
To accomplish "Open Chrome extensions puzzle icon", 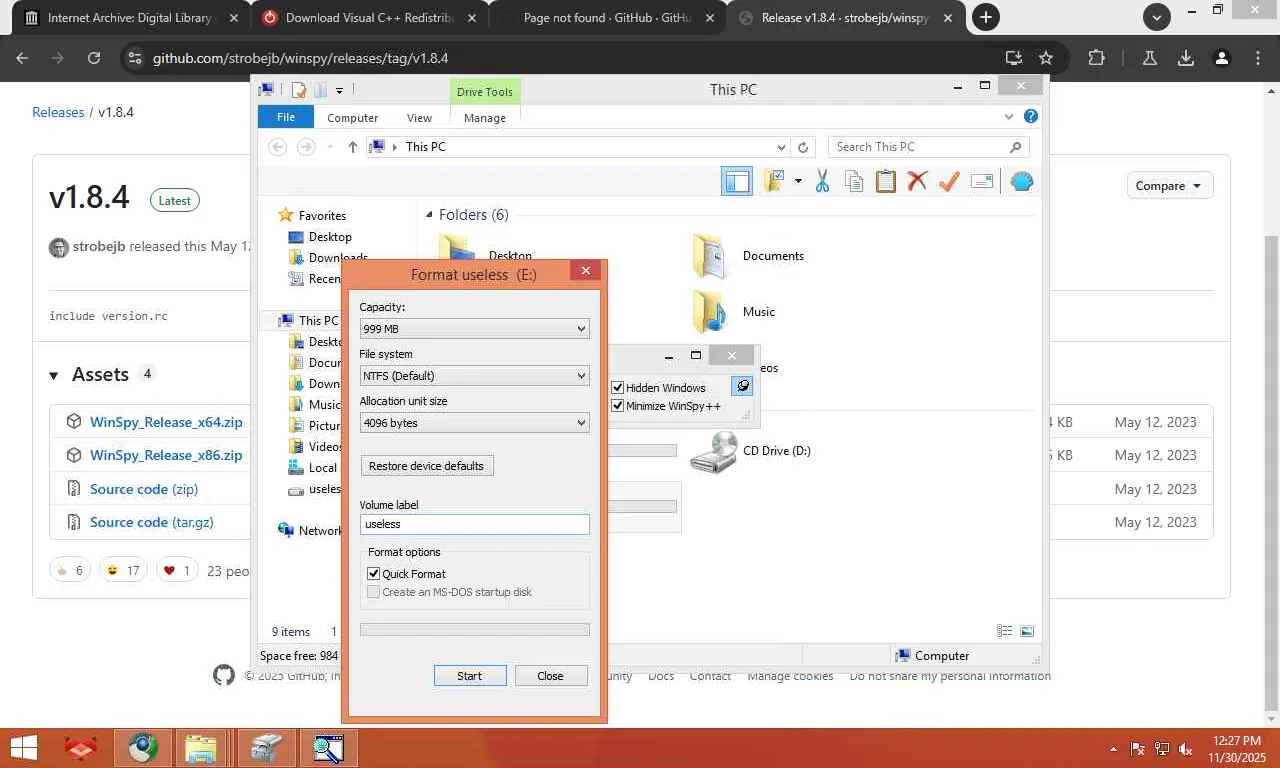I will 1096,58.
